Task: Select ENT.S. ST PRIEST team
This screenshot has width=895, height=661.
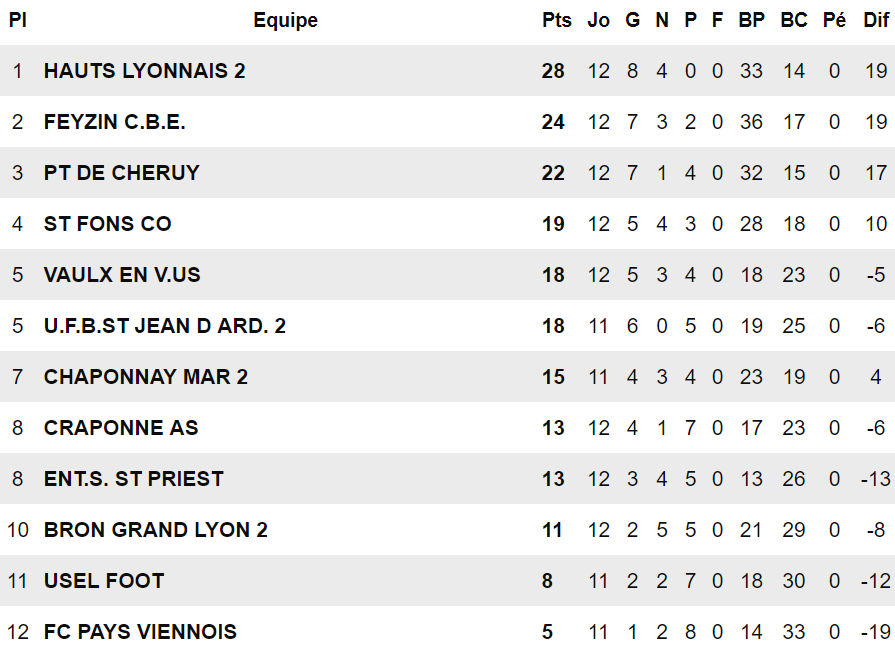Action: [134, 479]
